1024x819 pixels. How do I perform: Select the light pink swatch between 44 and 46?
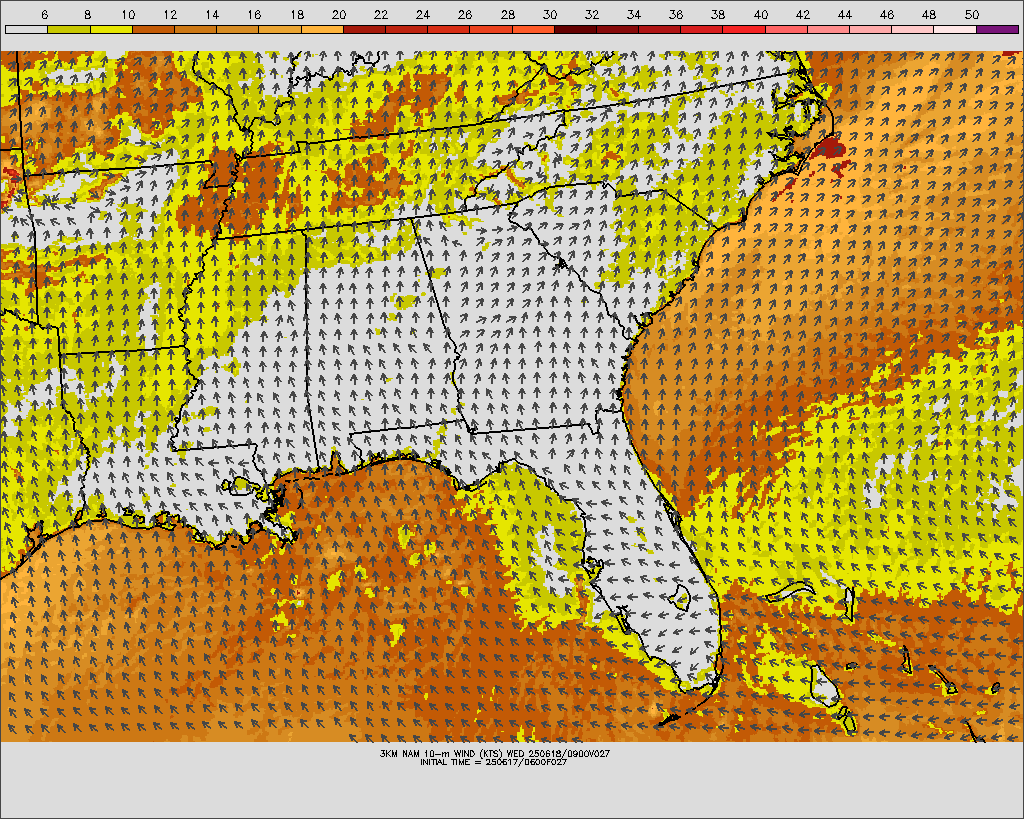[x=871, y=29]
